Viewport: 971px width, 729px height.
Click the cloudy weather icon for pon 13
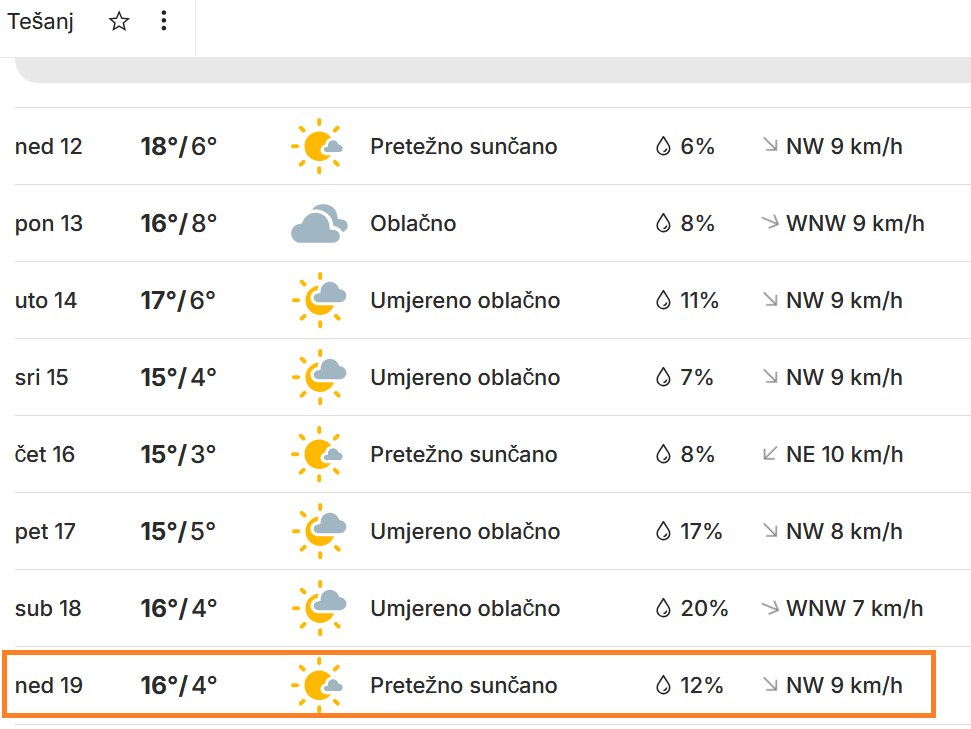pos(318,224)
